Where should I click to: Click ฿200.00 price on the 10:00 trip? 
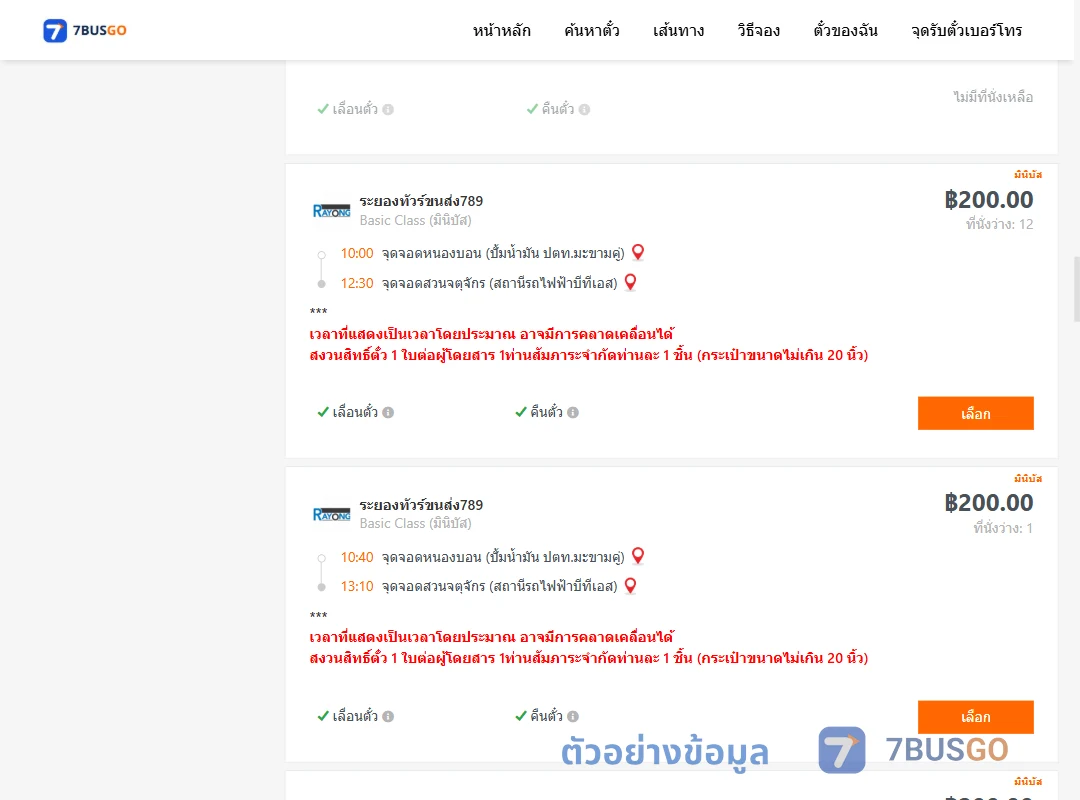click(988, 200)
